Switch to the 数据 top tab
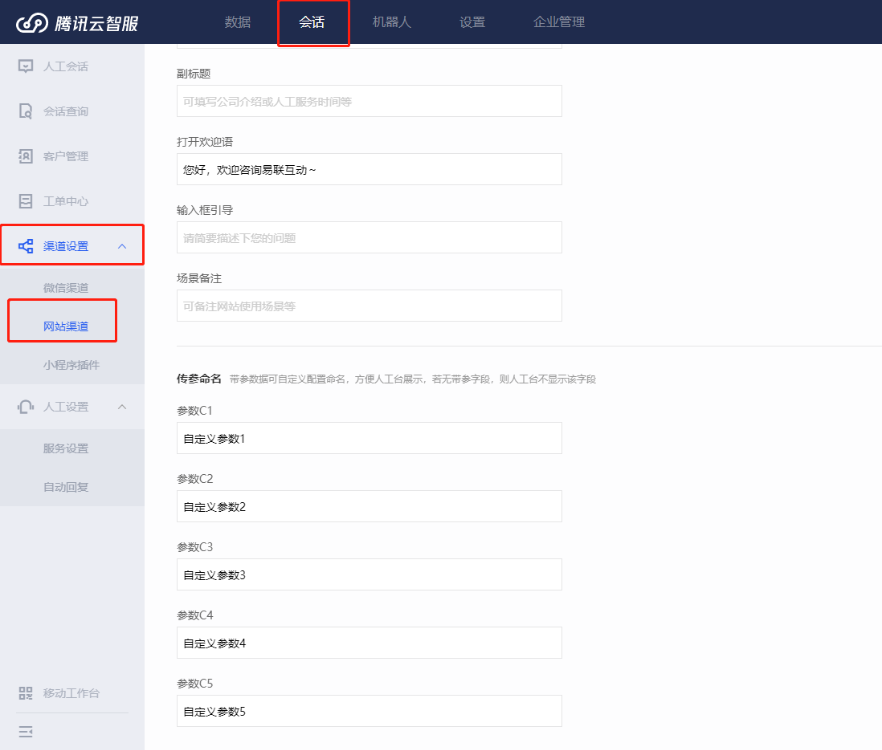 tap(238, 22)
